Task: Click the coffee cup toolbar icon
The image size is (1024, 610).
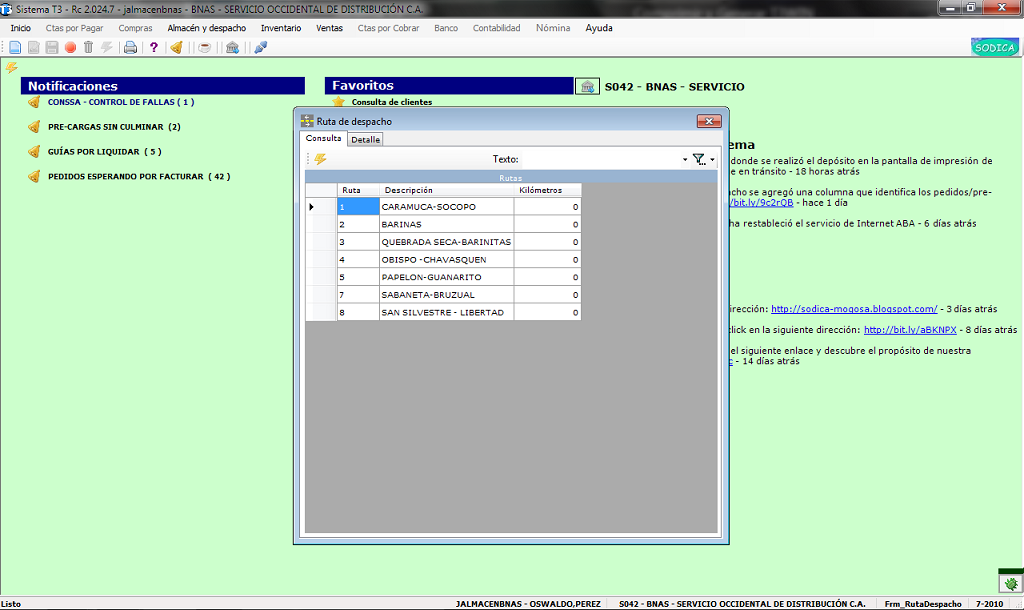Action: pos(204,48)
